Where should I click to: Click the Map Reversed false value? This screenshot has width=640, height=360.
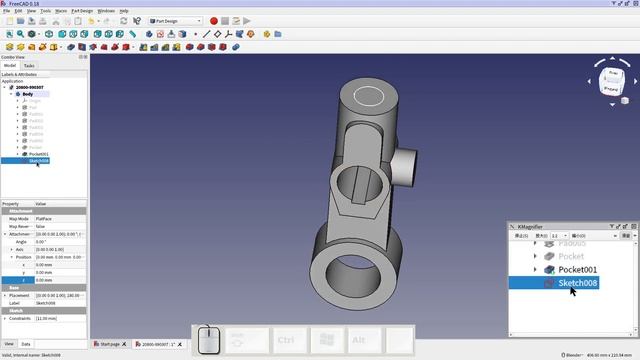pos(60,227)
